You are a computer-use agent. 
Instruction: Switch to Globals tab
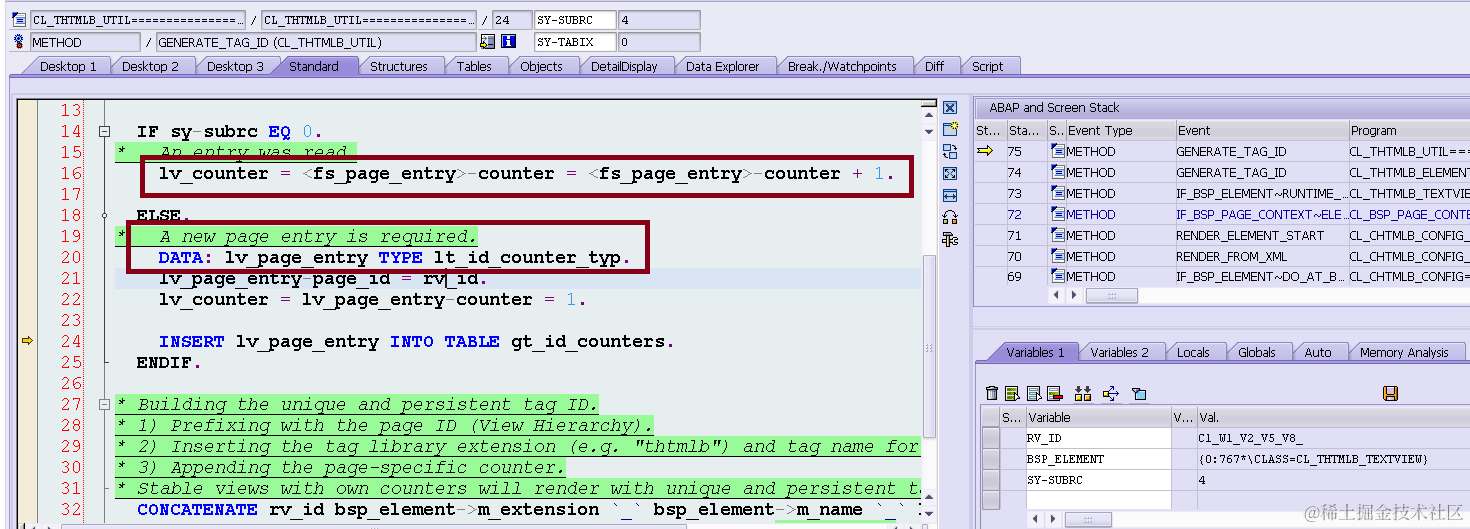(1256, 352)
